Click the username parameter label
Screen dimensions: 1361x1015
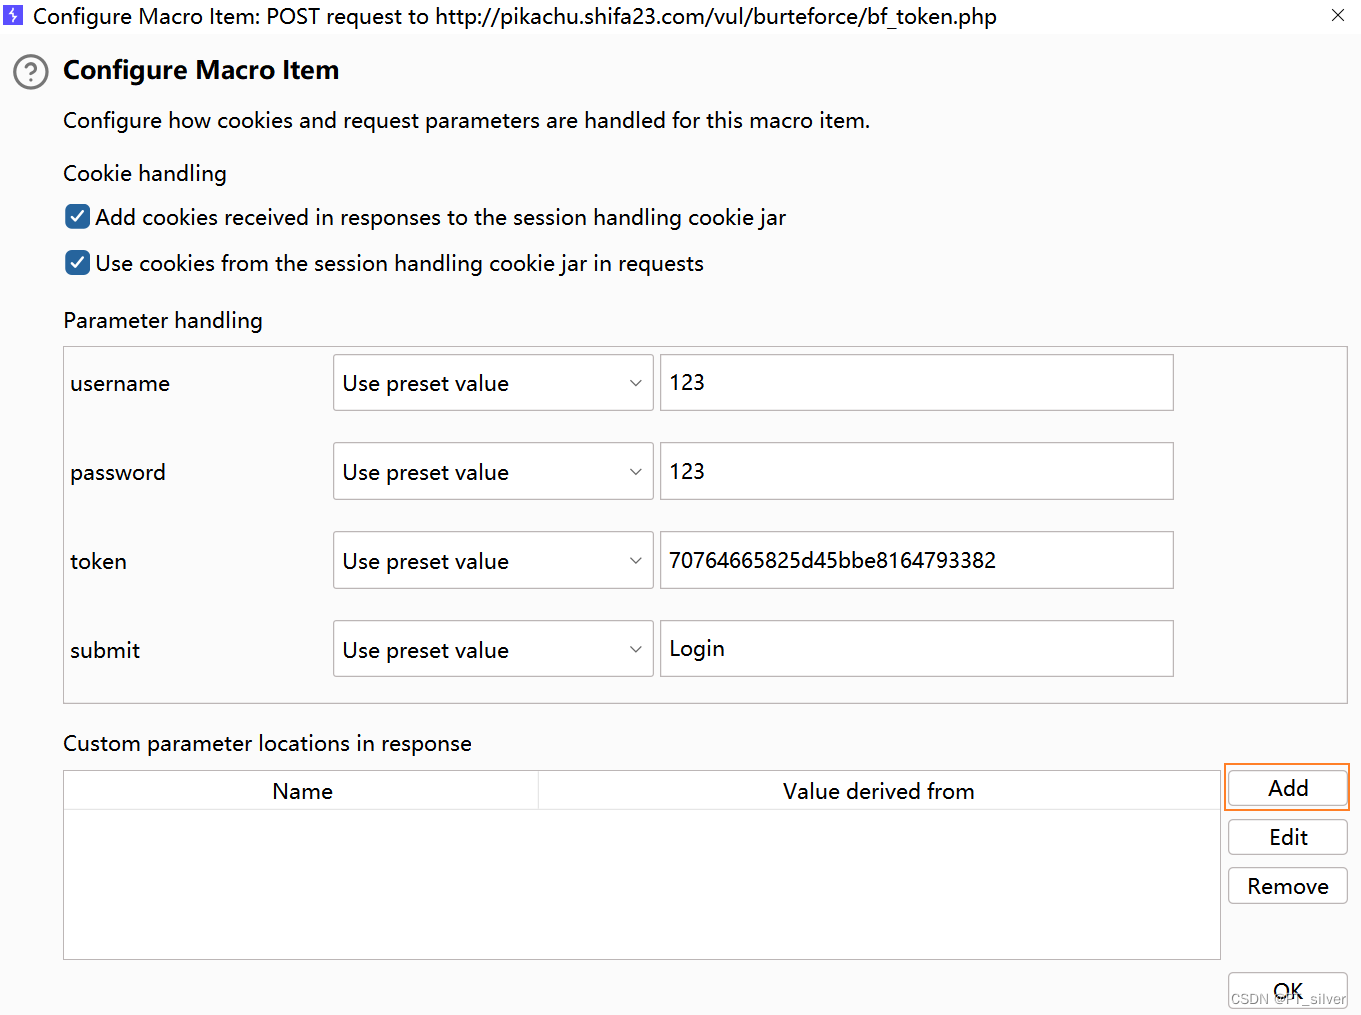[x=120, y=384]
